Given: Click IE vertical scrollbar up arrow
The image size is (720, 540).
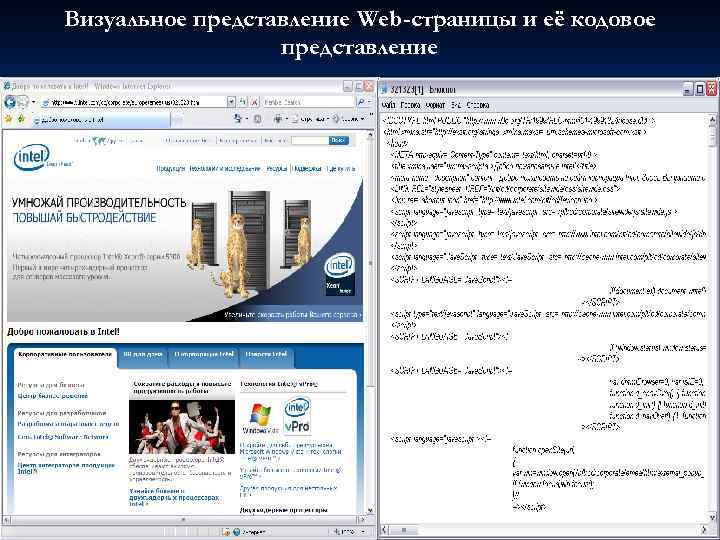Looking at the screenshot, I should click(370, 135).
